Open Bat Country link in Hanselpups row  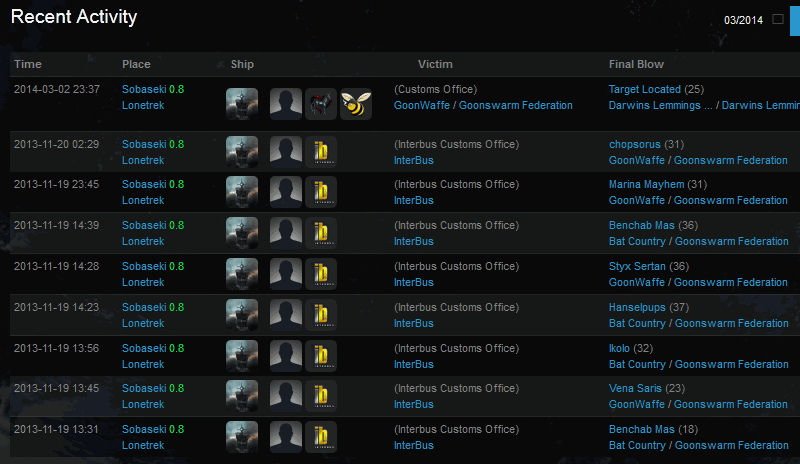click(x=637, y=324)
